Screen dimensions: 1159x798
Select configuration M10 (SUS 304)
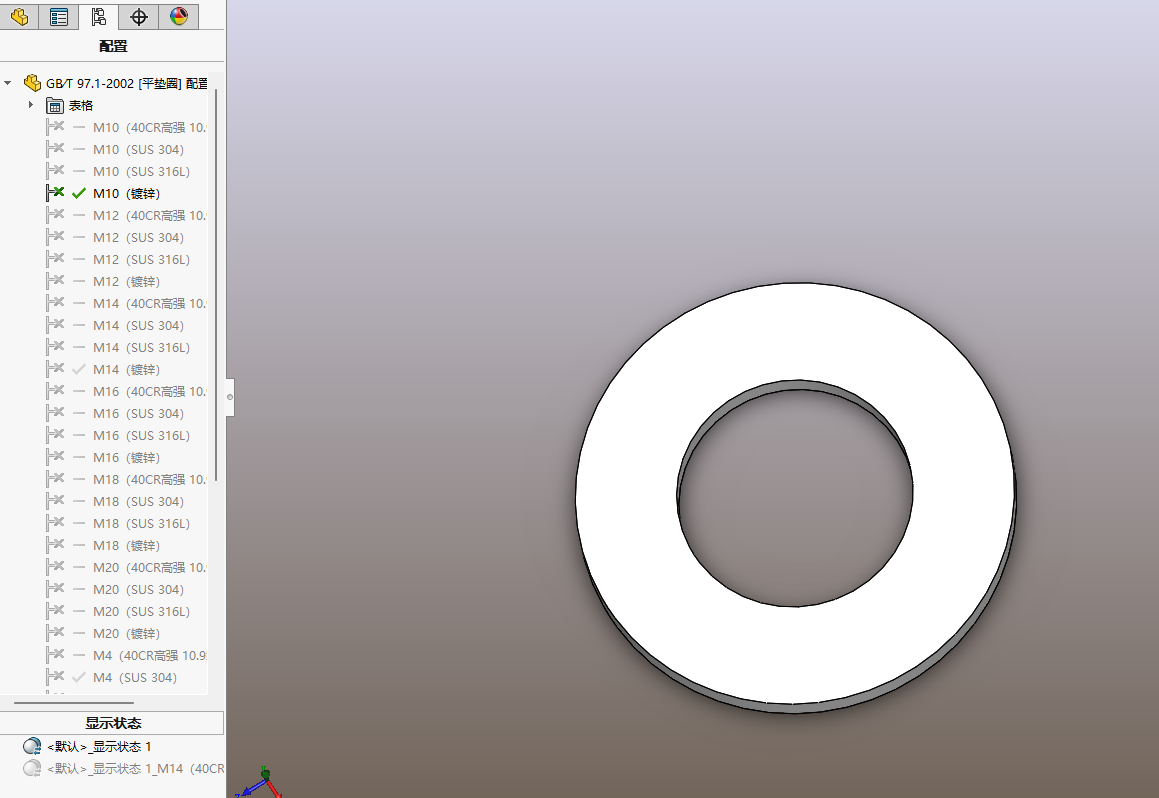(x=138, y=149)
